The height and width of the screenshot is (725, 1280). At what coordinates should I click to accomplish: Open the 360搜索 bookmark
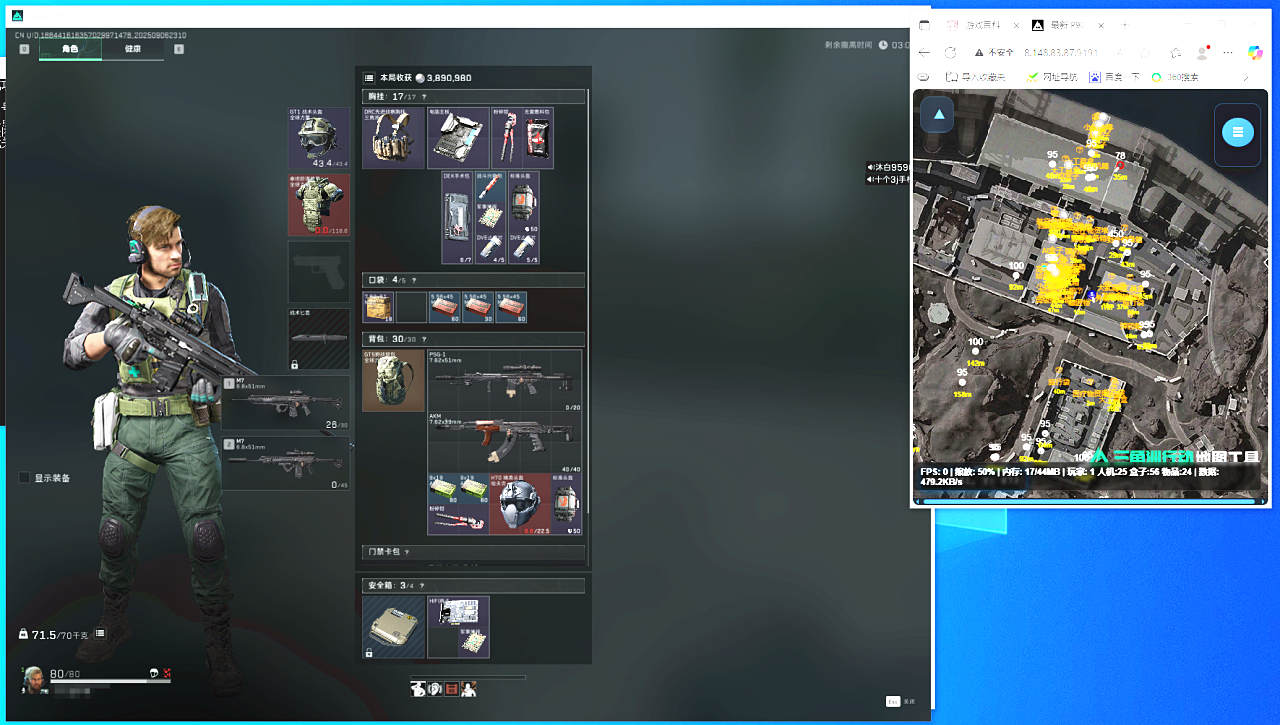(1175, 77)
